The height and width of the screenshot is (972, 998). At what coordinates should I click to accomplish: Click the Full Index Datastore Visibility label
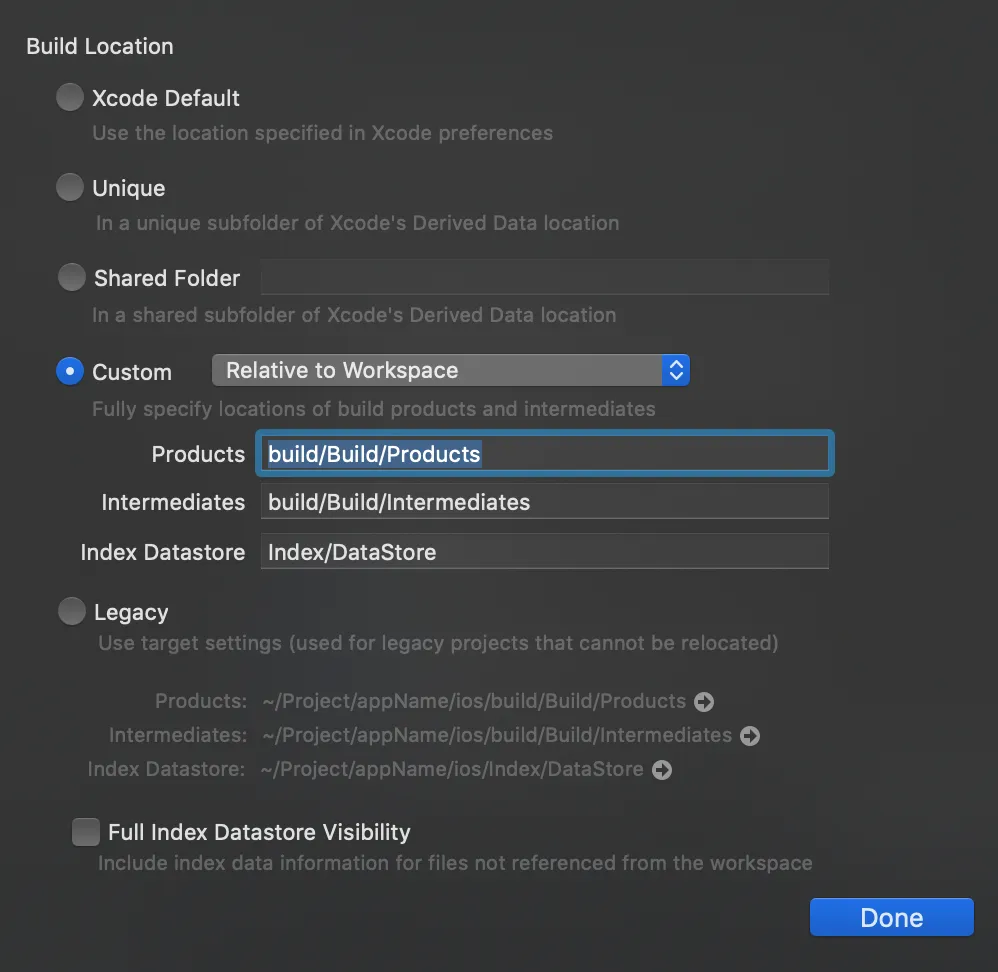[x=259, y=832]
